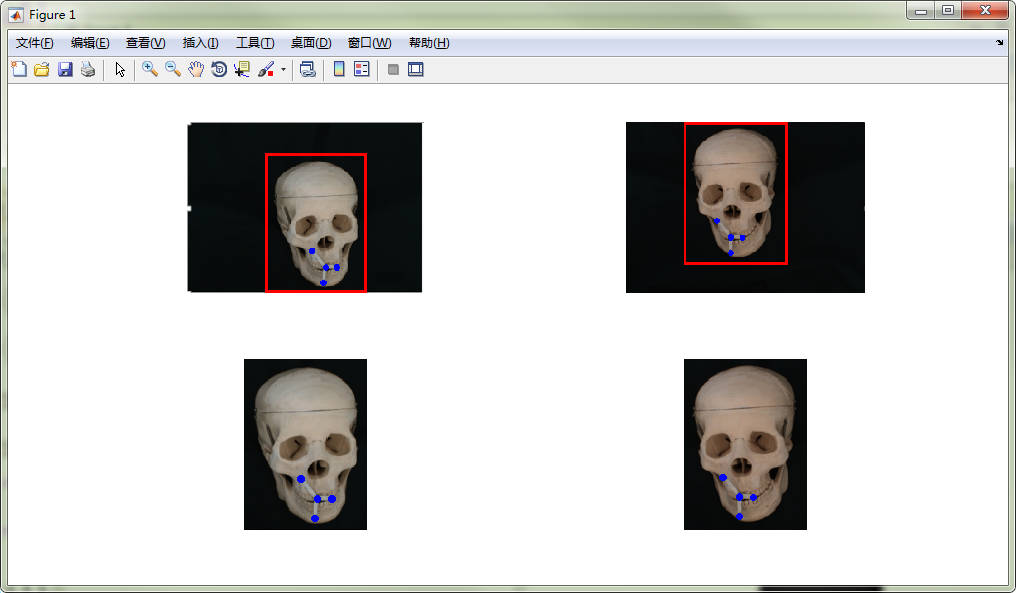
Task: Enable the Rotate 3D tool
Action: tap(219, 69)
